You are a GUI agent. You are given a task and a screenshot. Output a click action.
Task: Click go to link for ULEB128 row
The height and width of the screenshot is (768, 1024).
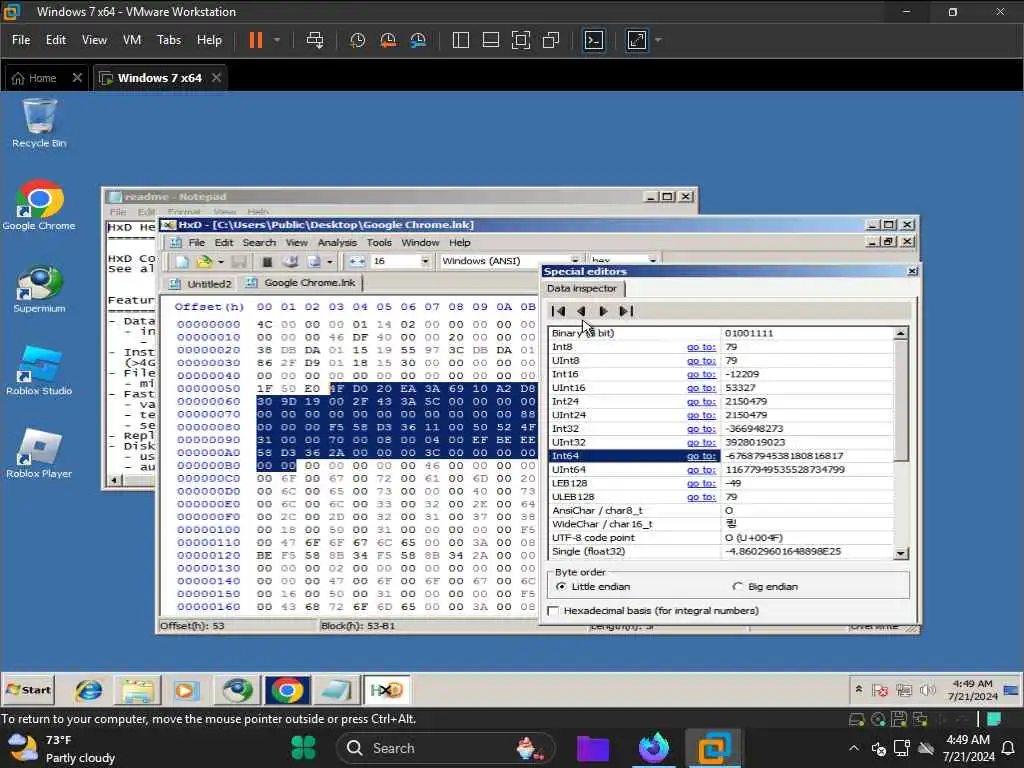click(x=701, y=497)
